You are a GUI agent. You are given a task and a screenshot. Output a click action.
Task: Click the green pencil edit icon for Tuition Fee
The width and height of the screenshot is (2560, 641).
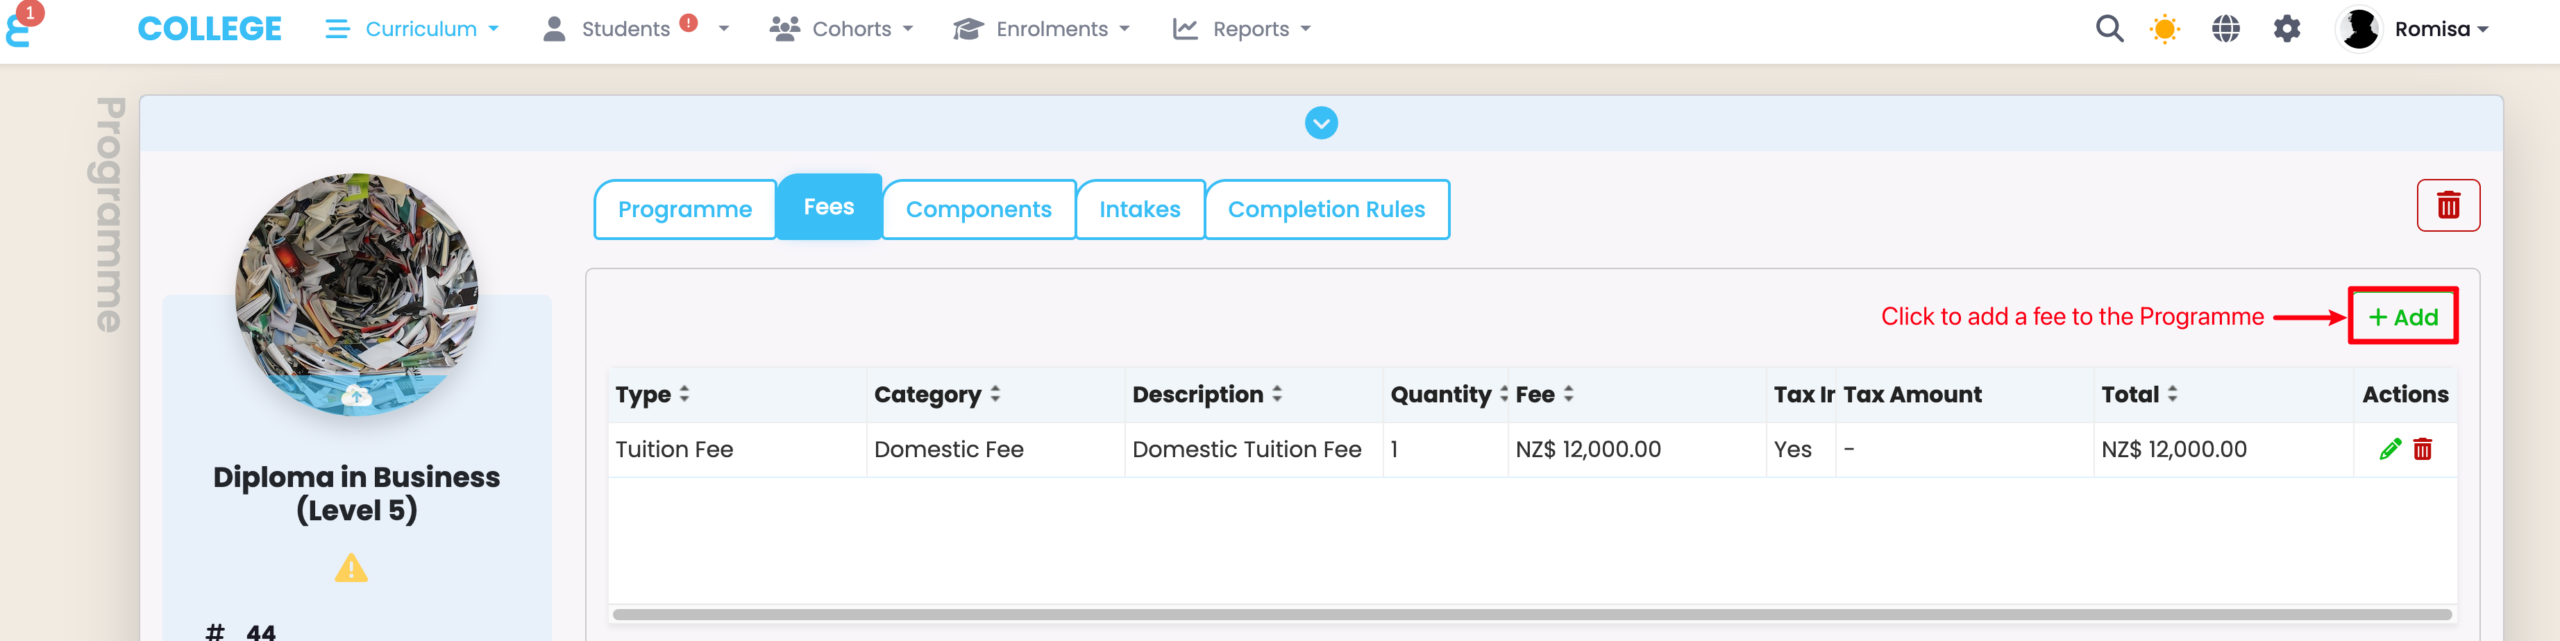[x=2390, y=449]
